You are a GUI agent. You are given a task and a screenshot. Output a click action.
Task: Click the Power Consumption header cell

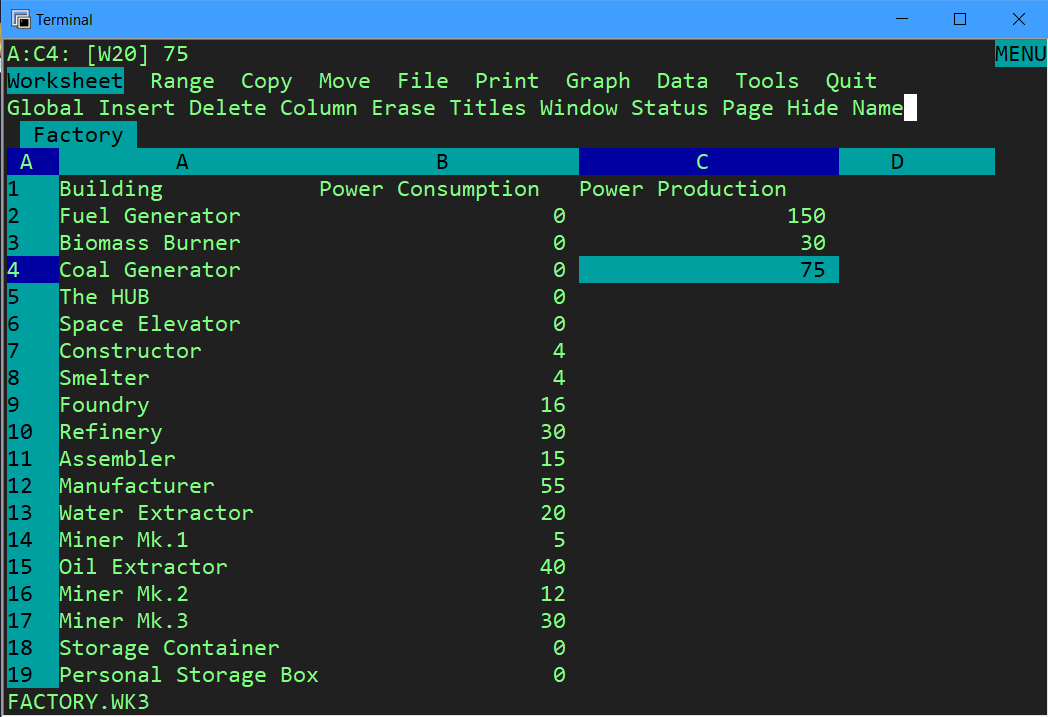(429, 189)
